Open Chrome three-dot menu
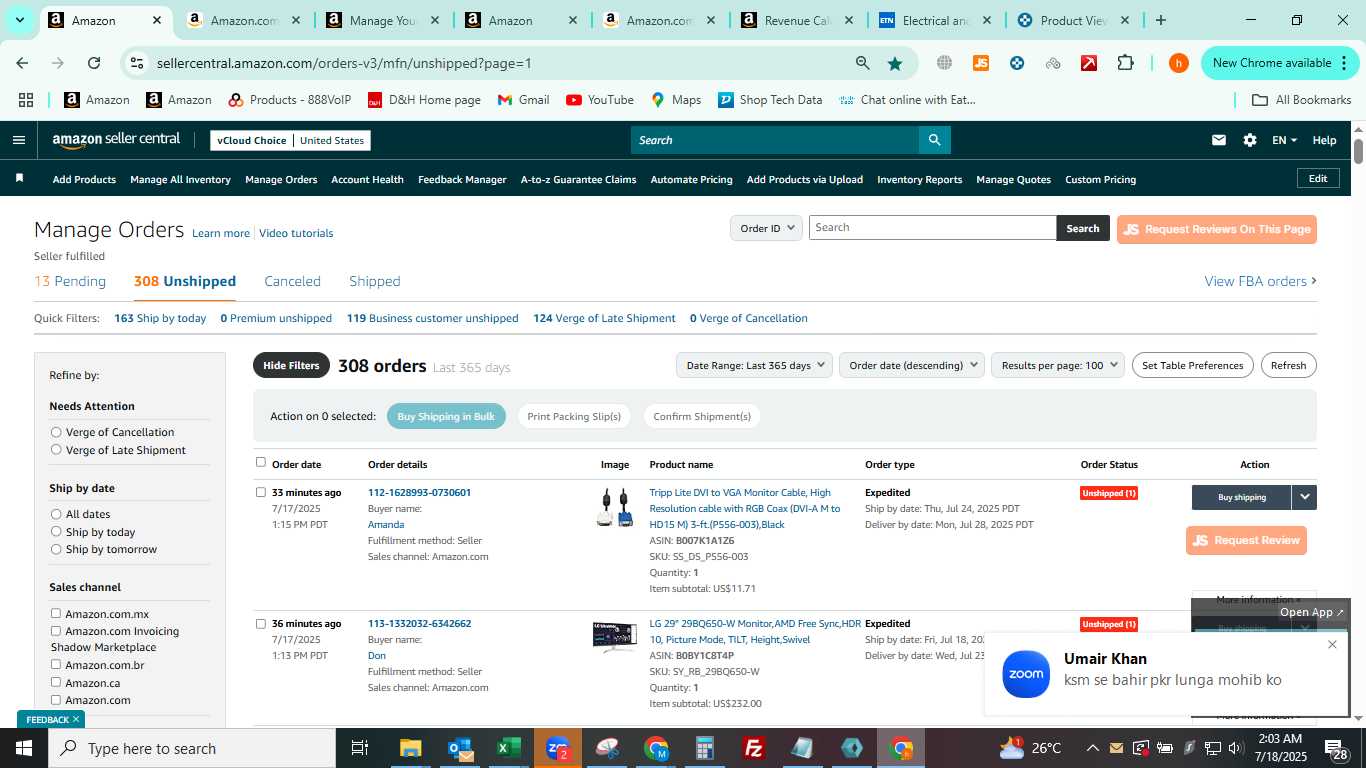This screenshot has height=768, width=1366. click(x=1343, y=63)
